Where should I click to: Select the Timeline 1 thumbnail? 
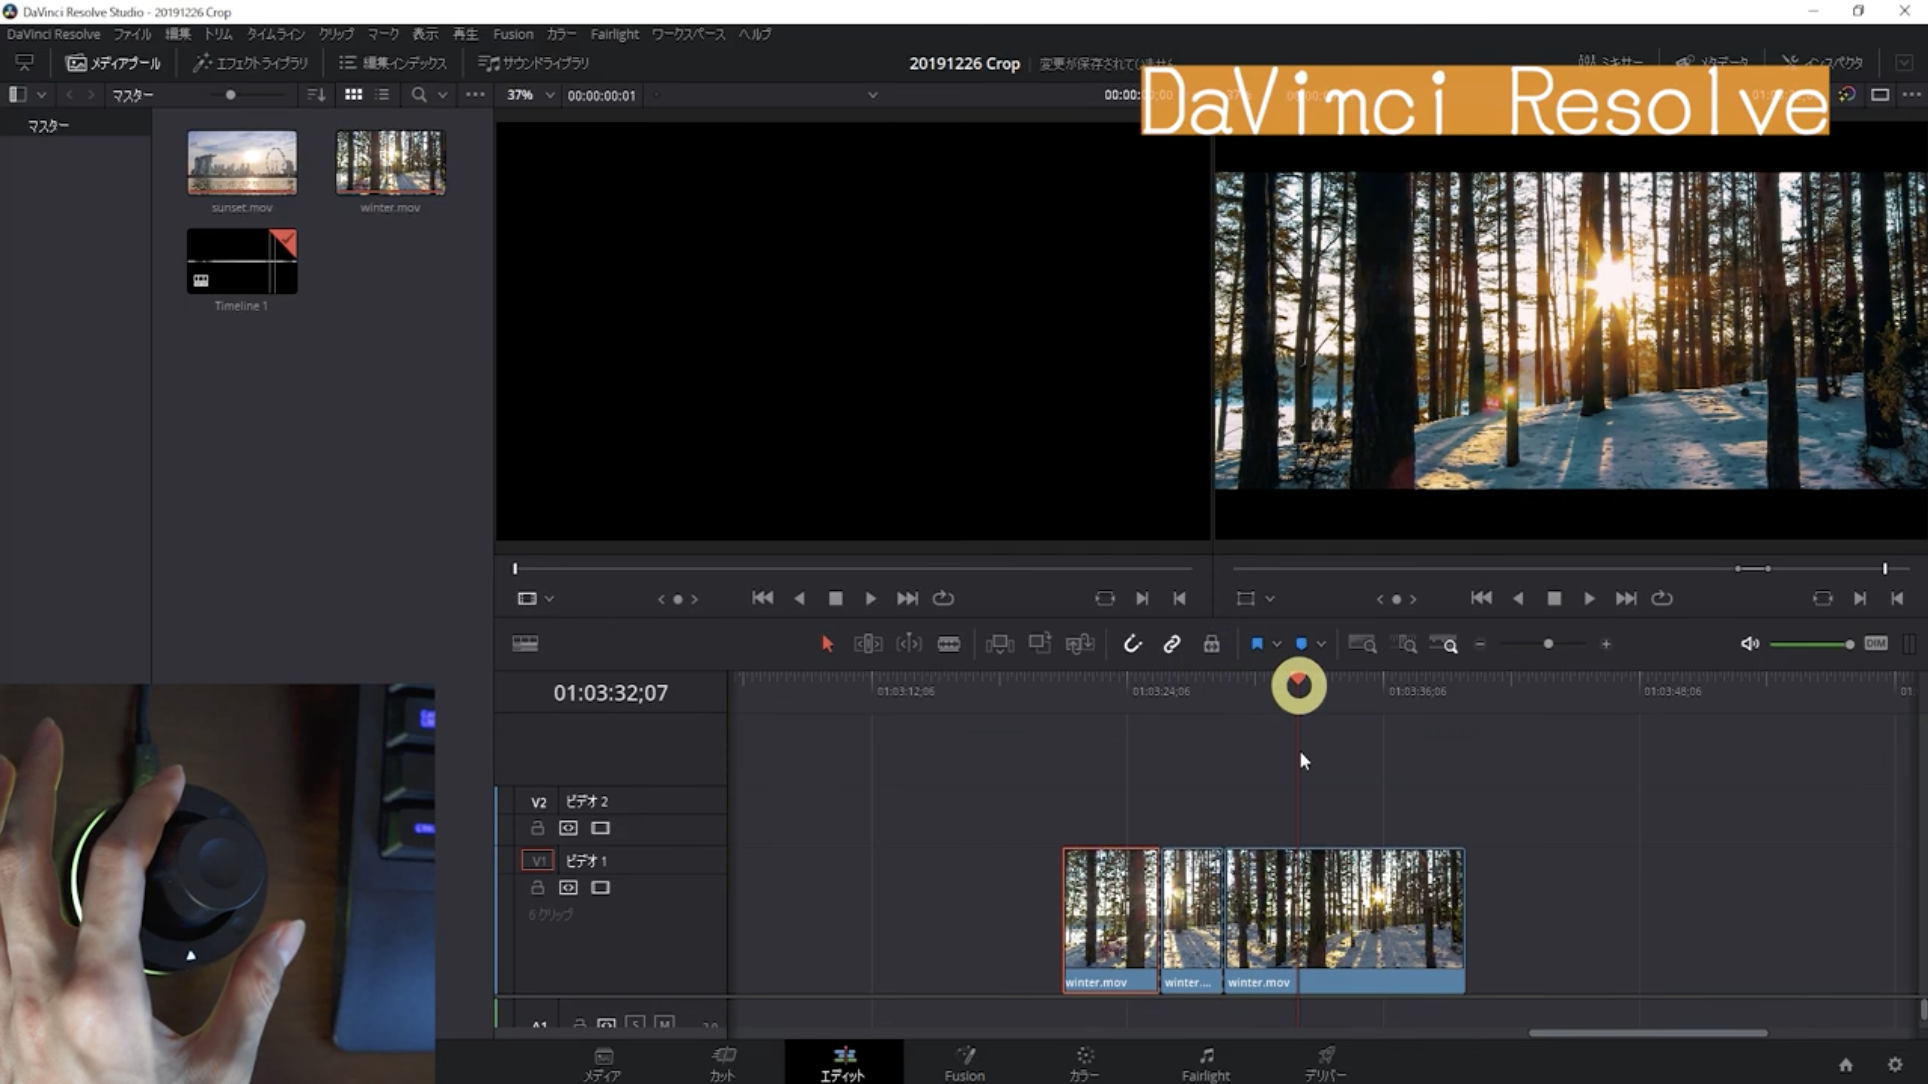click(x=242, y=261)
